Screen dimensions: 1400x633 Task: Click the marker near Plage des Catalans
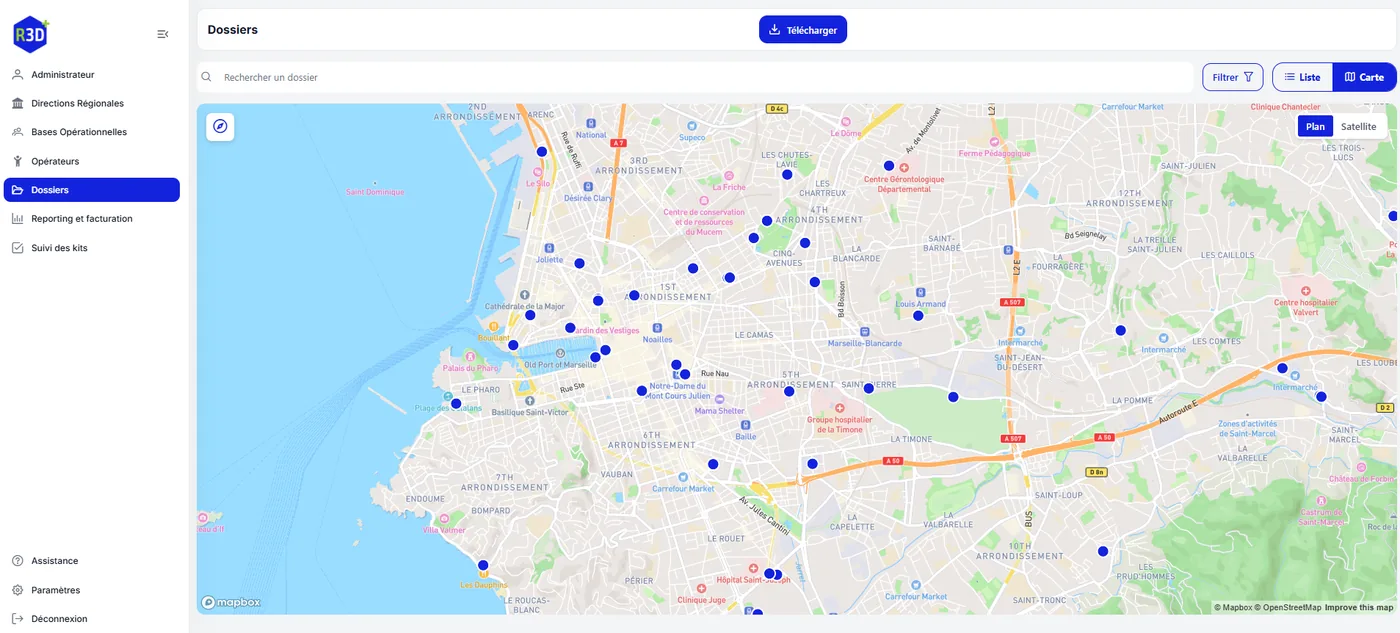[456, 404]
